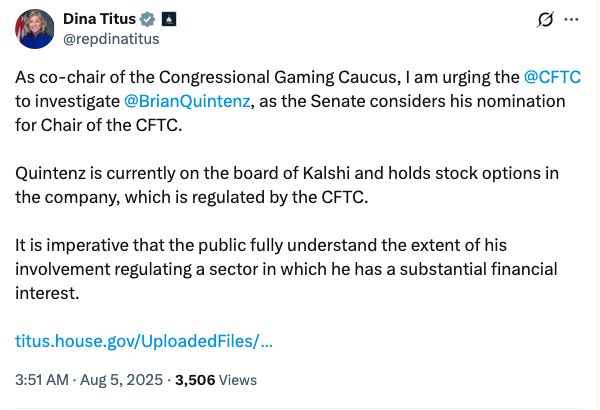Click the Dina Titus display name
600x410 pixels.
pyautogui.click(x=99, y=20)
